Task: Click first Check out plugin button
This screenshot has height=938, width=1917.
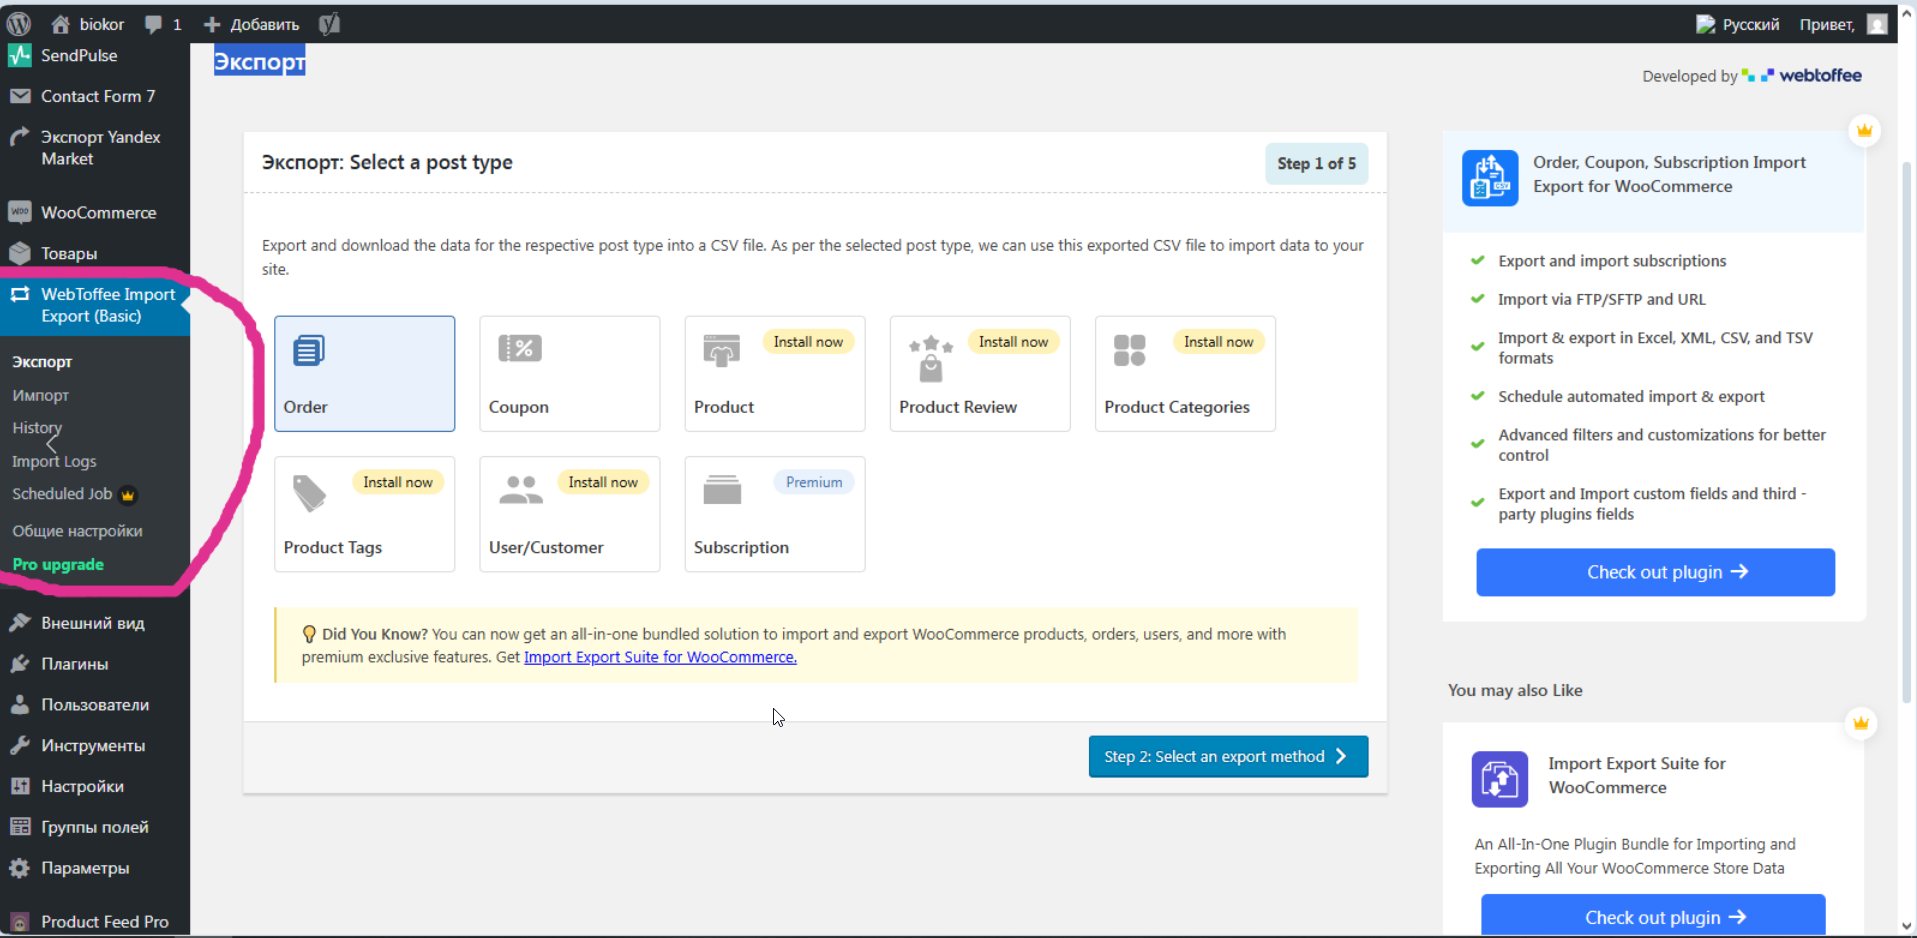Action: tap(1656, 572)
